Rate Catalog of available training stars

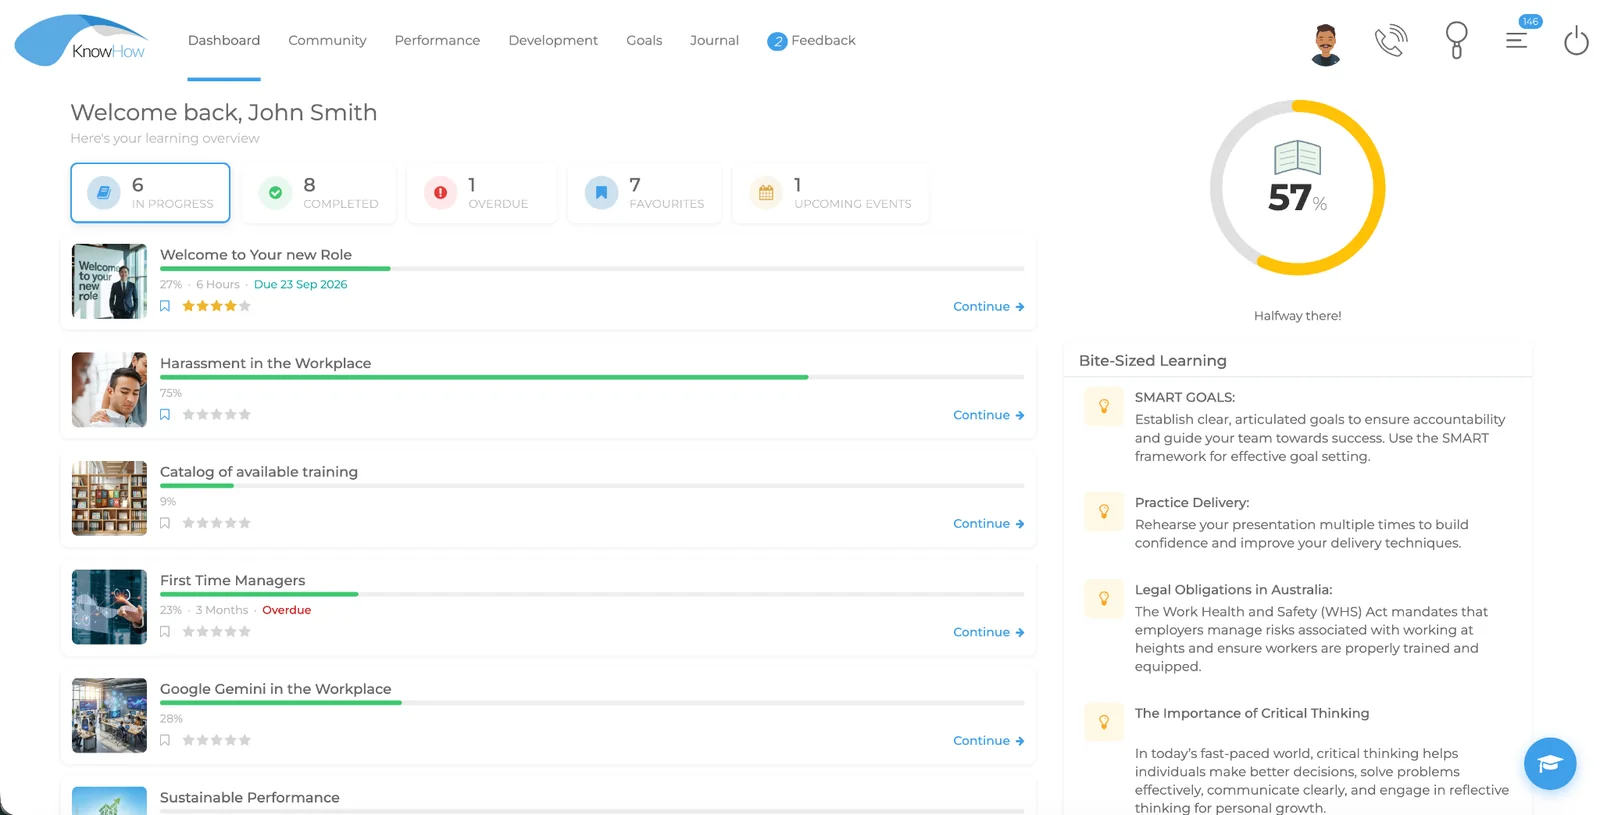216,523
